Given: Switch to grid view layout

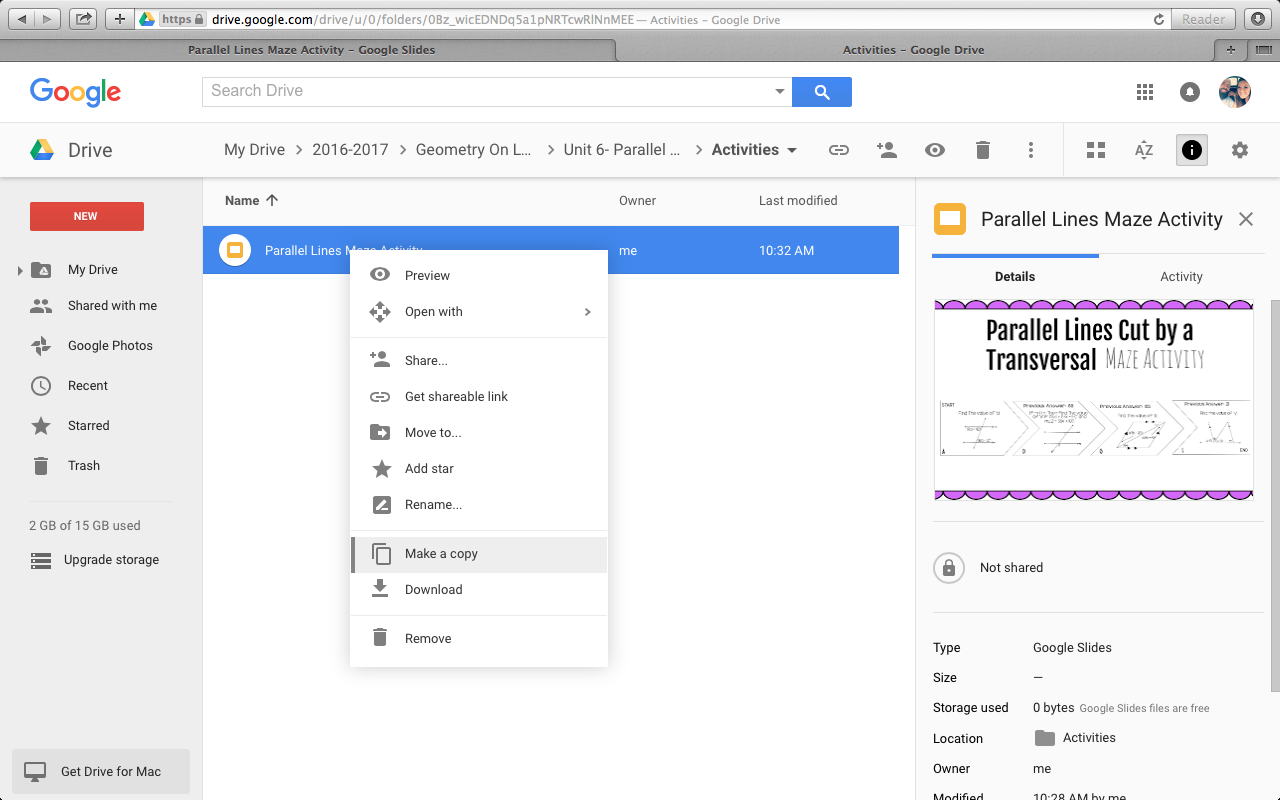Looking at the screenshot, I should [x=1095, y=149].
